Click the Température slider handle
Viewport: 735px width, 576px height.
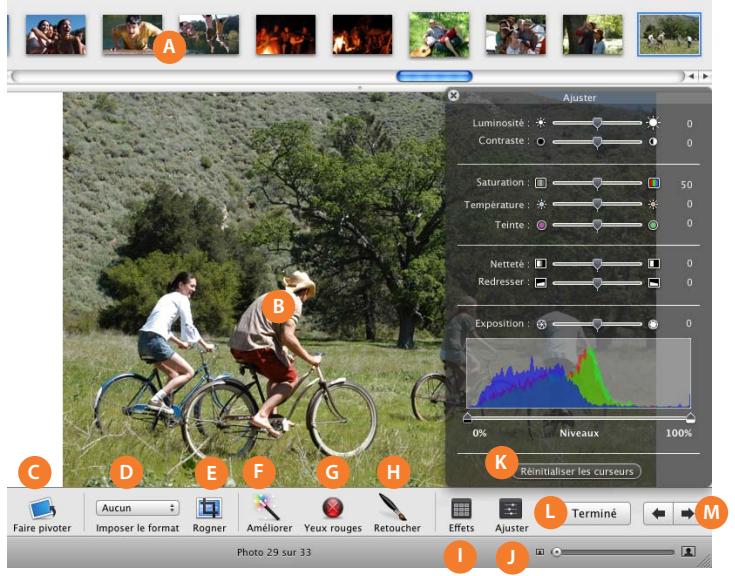coord(597,204)
